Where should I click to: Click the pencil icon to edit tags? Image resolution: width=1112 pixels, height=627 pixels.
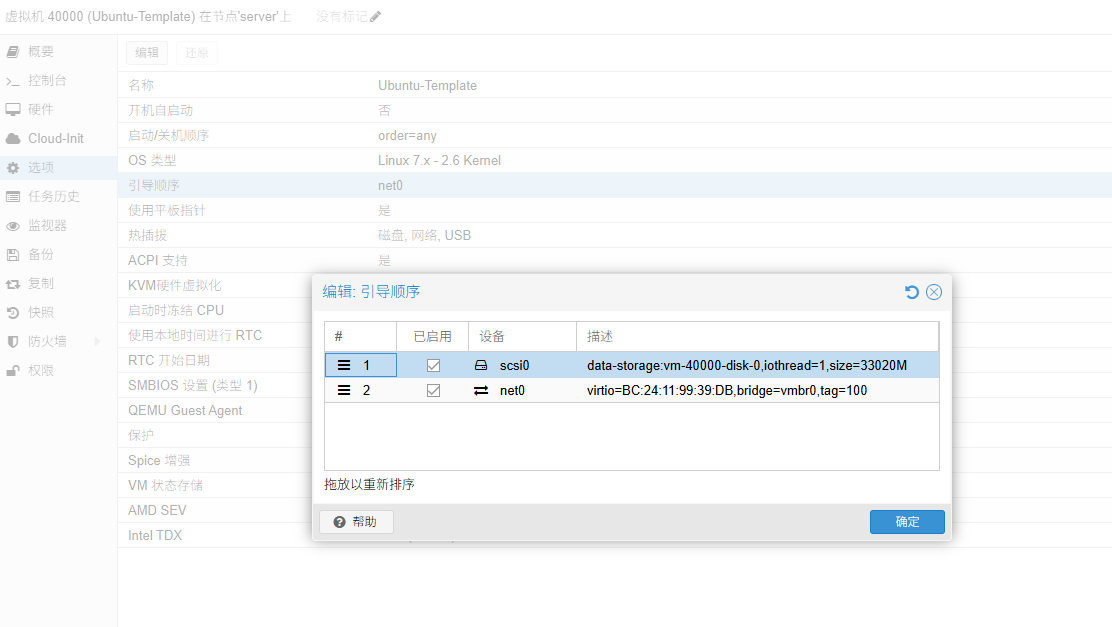(375, 16)
